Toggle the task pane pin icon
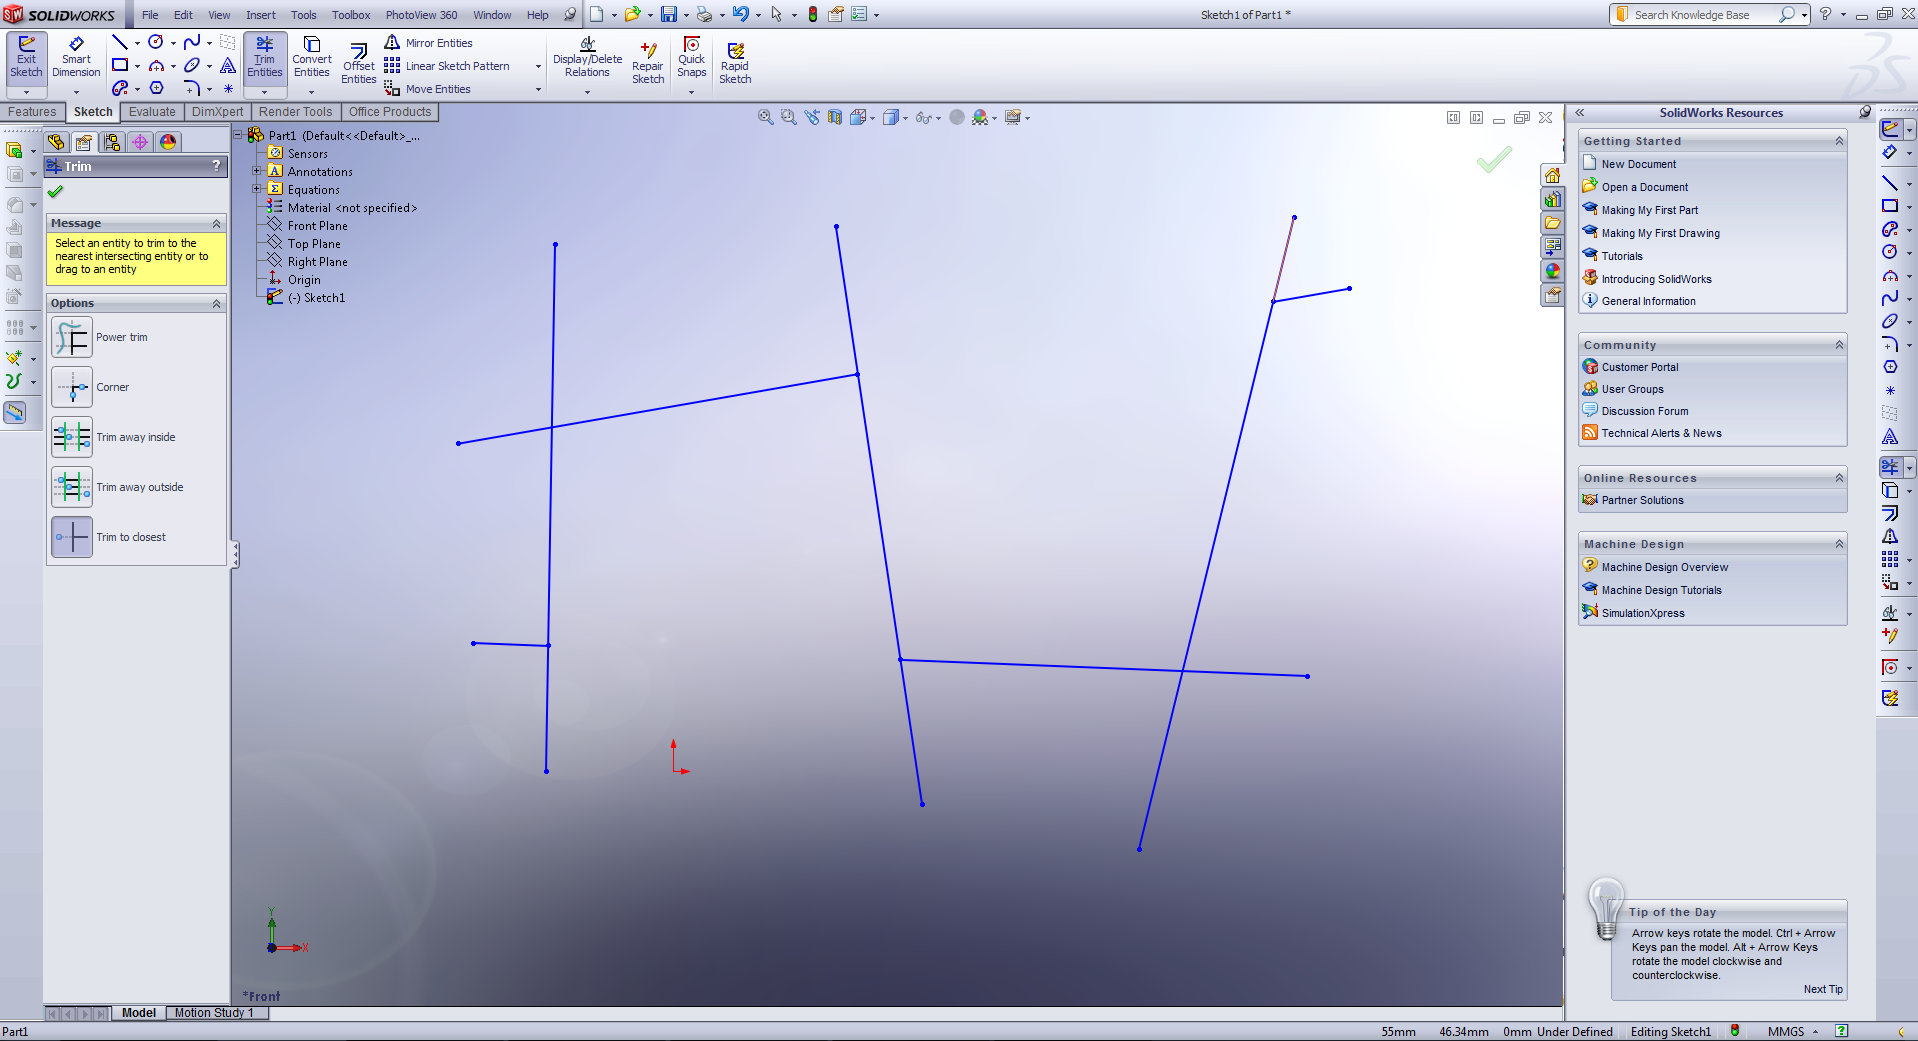The height and width of the screenshot is (1041, 1918). coord(1865,113)
